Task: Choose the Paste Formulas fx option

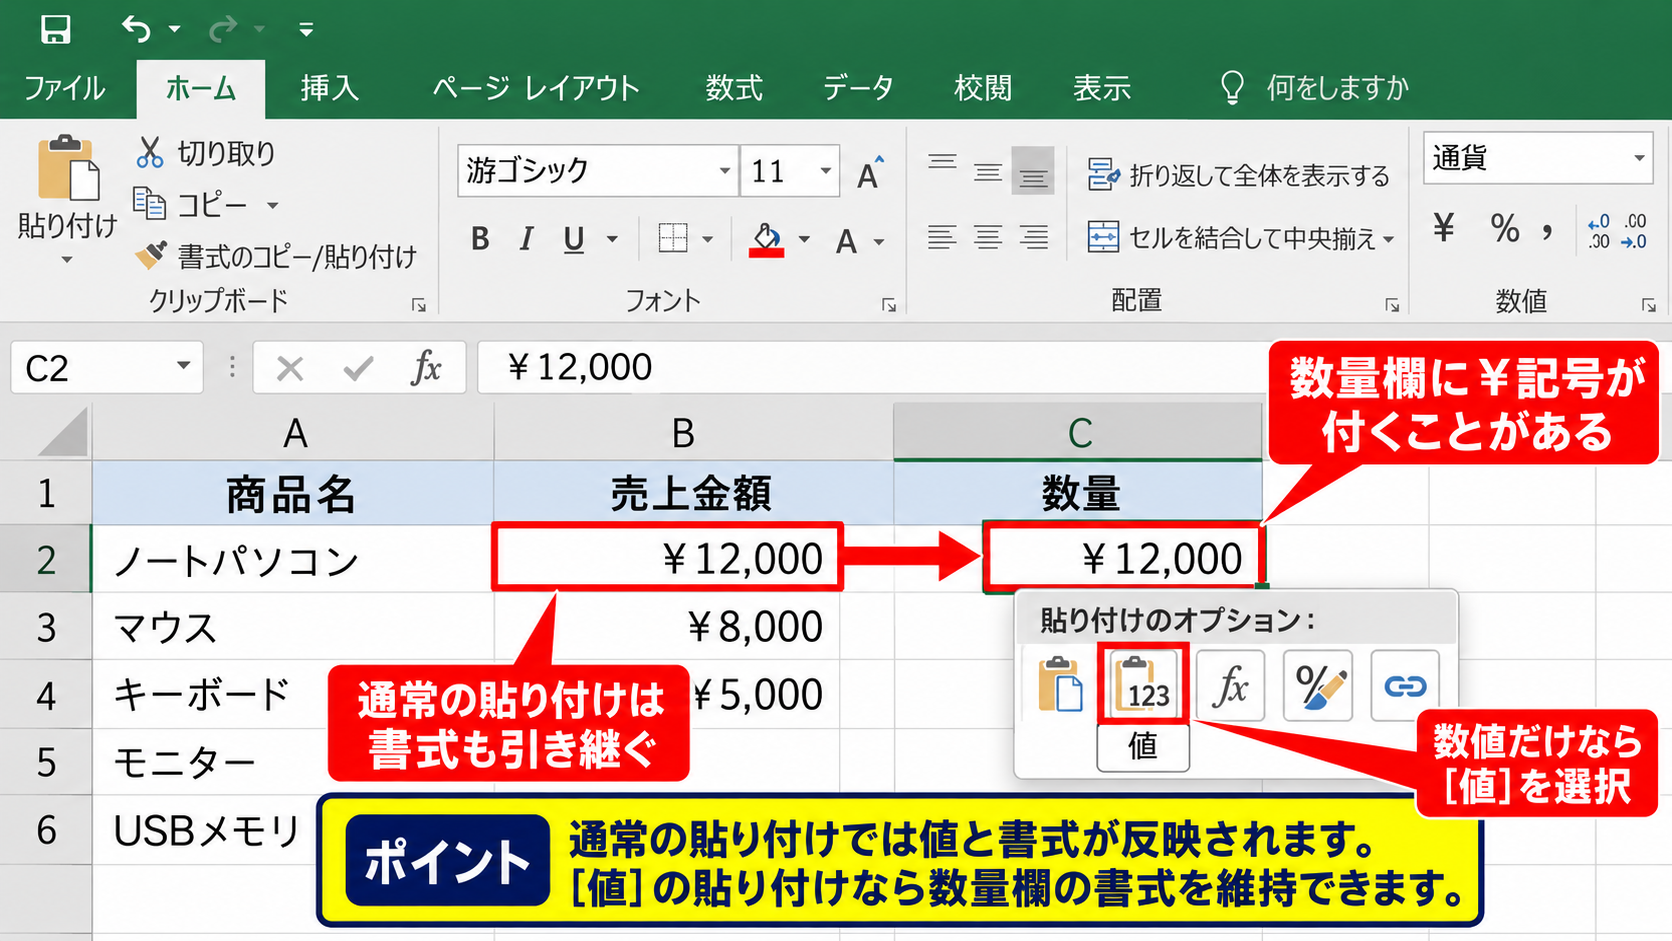Action: point(1230,686)
